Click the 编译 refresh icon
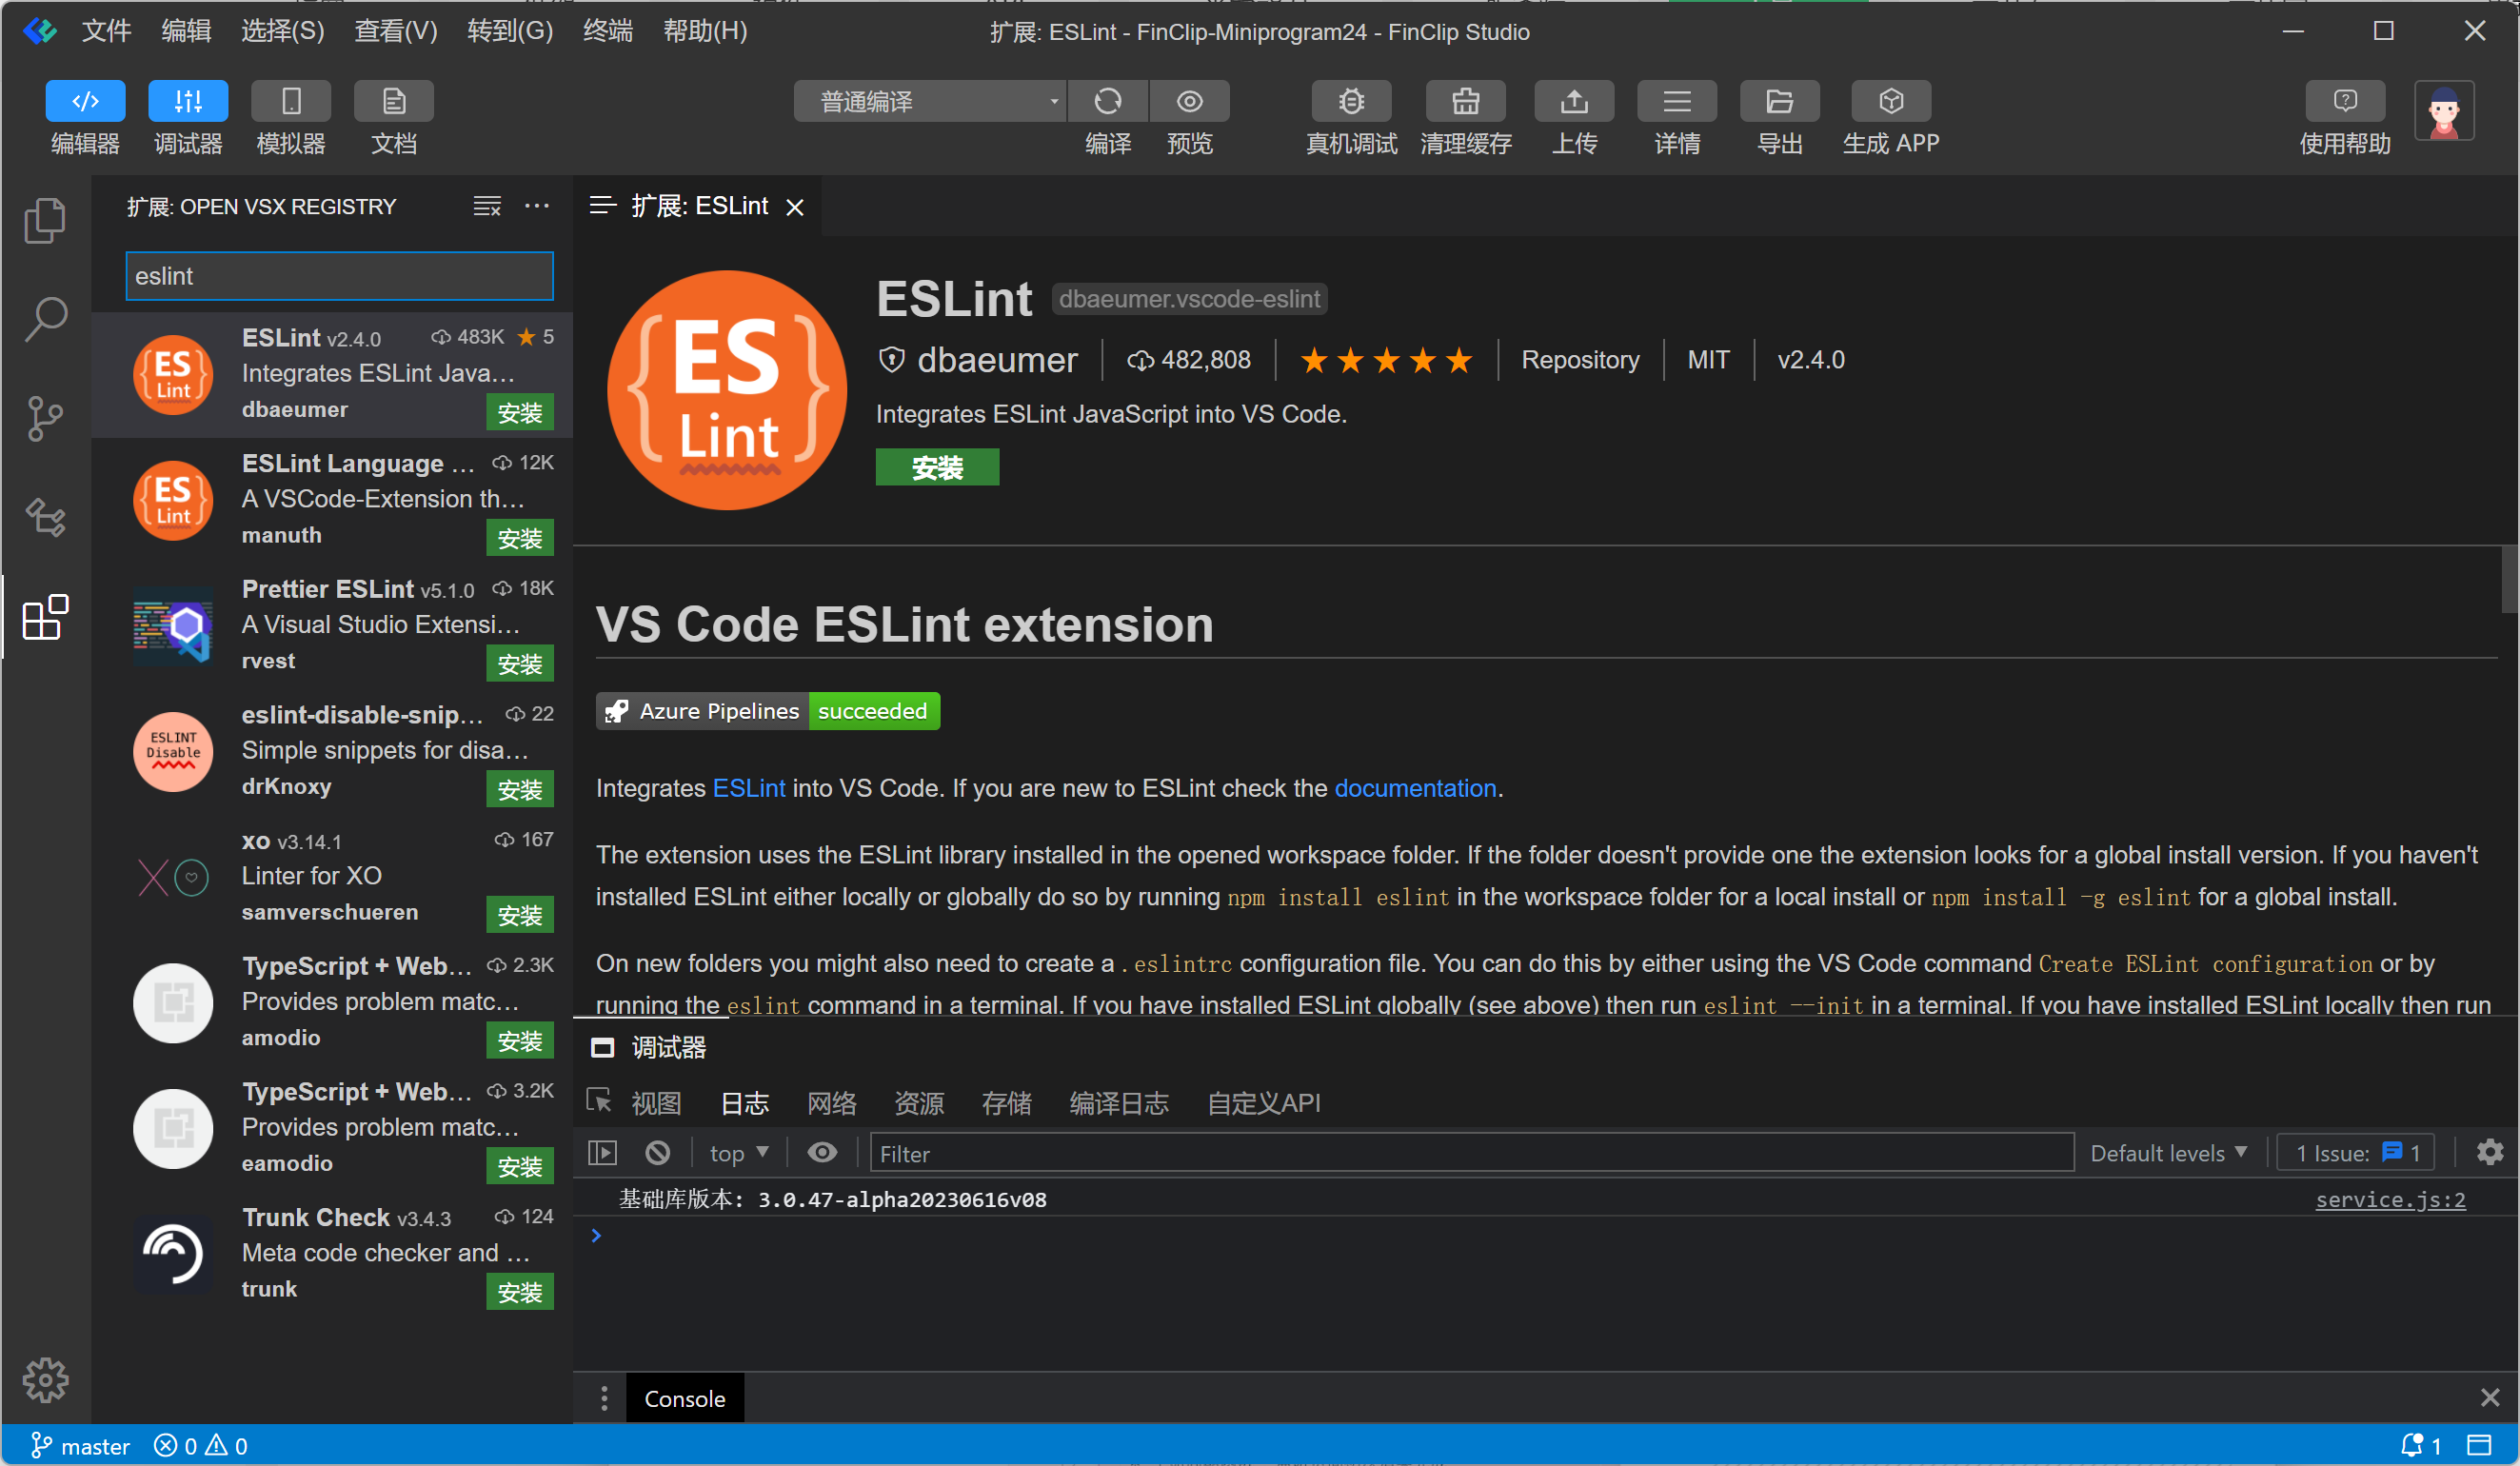This screenshot has width=2520, height=1466. (x=1108, y=101)
